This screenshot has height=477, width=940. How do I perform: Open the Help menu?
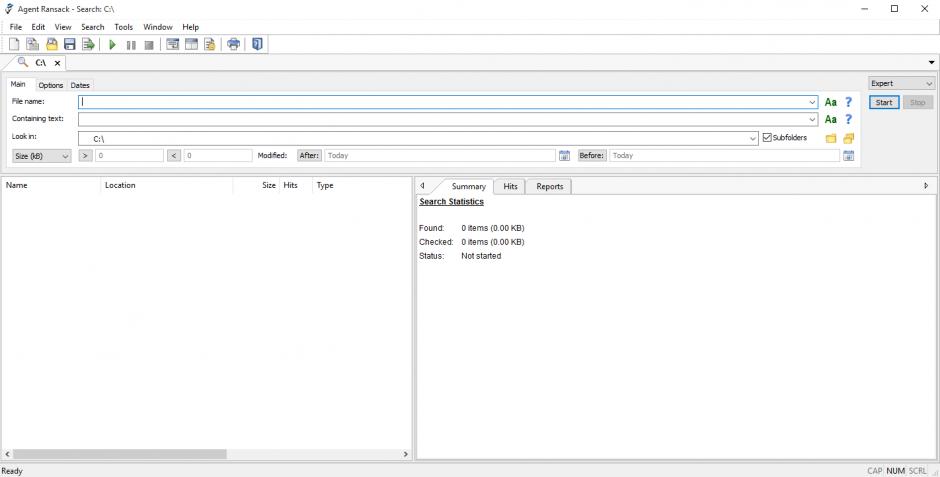pos(191,27)
